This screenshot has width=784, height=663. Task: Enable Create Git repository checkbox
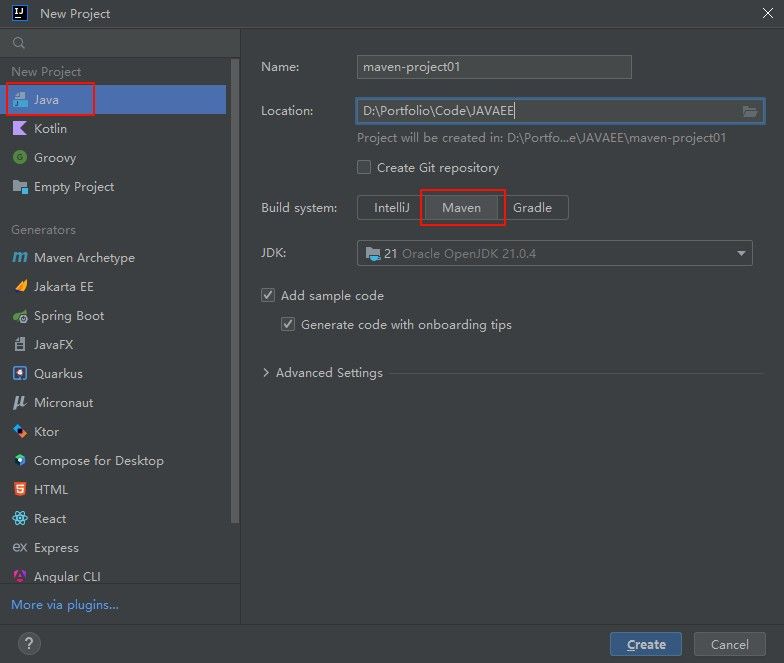point(364,167)
